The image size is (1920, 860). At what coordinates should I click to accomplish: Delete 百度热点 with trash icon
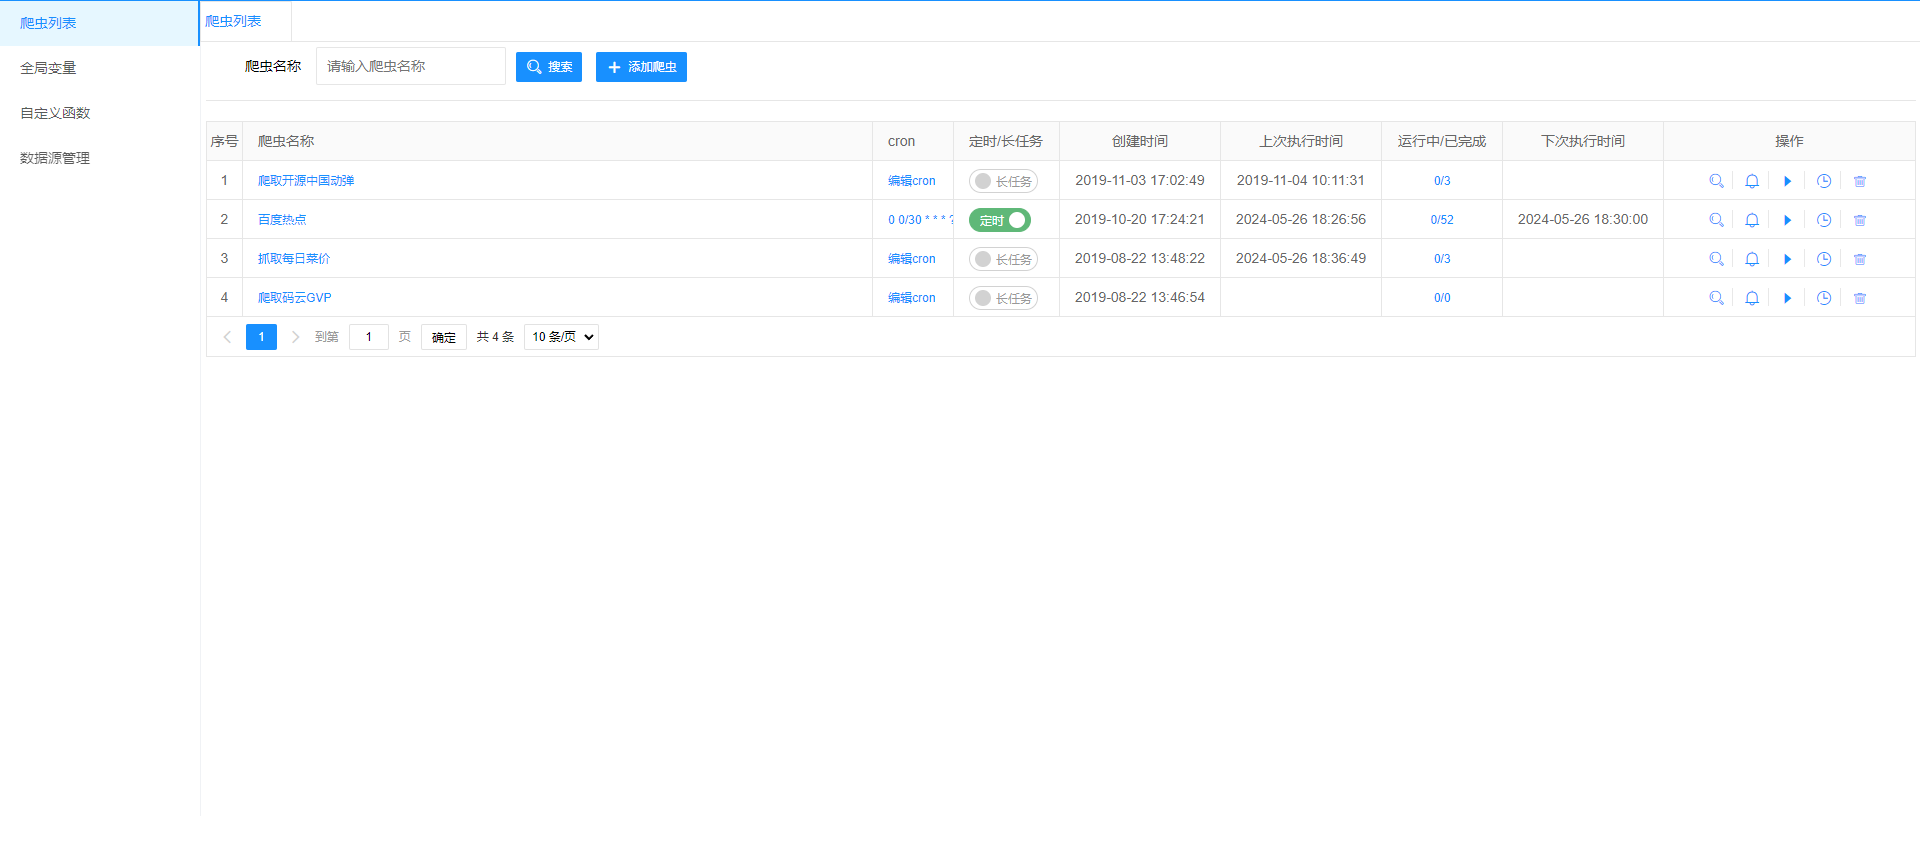[1860, 220]
